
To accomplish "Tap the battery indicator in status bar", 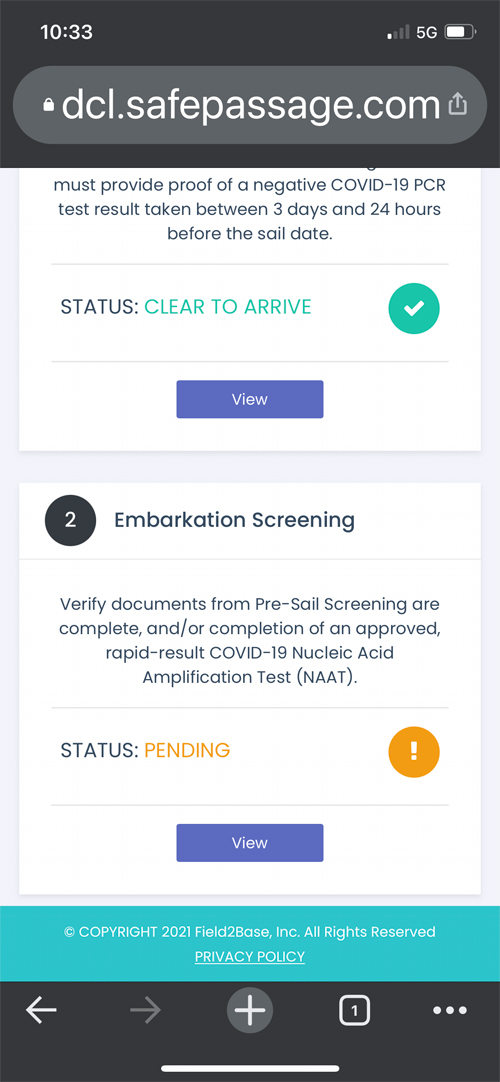I will tap(460, 32).
